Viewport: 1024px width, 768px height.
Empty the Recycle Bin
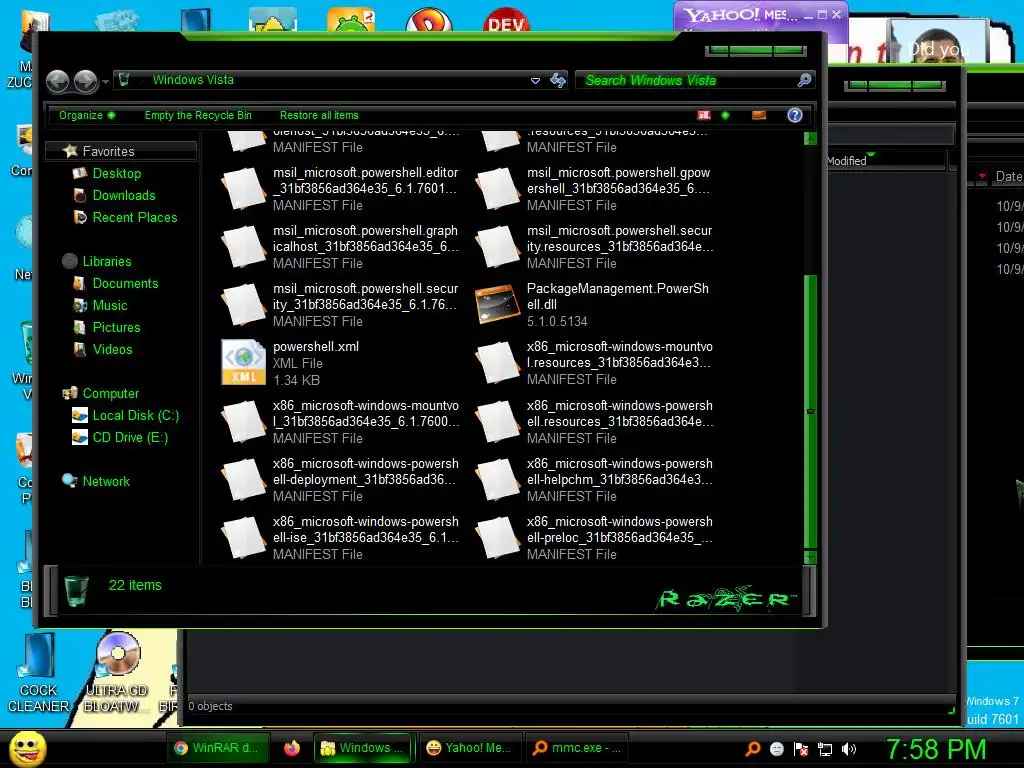(x=198, y=116)
